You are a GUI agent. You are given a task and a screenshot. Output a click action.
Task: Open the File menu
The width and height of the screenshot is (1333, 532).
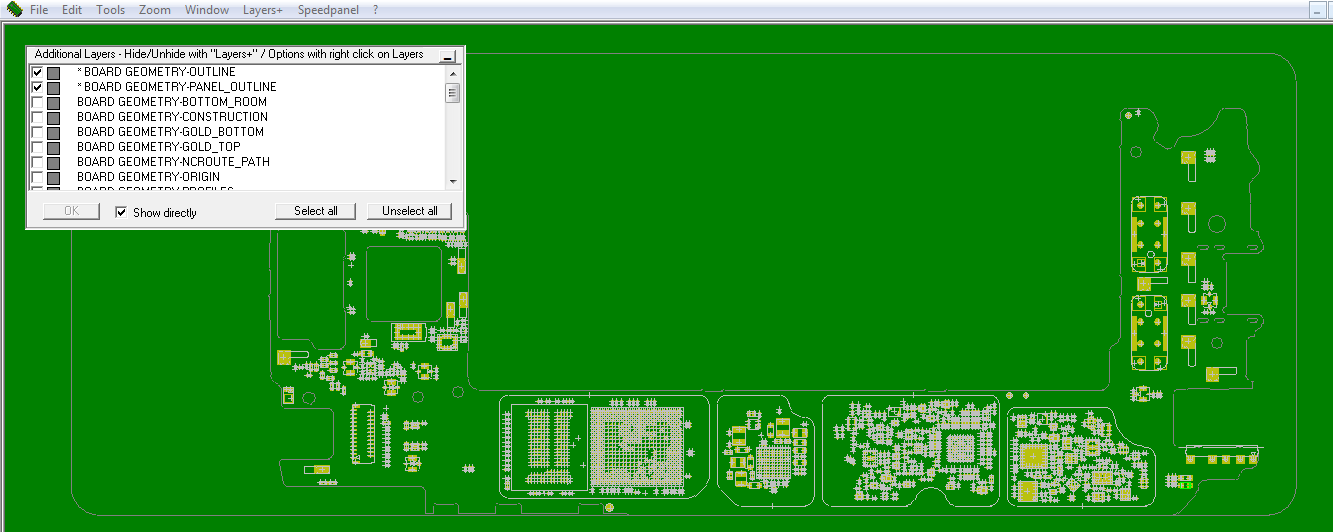click(39, 10)
